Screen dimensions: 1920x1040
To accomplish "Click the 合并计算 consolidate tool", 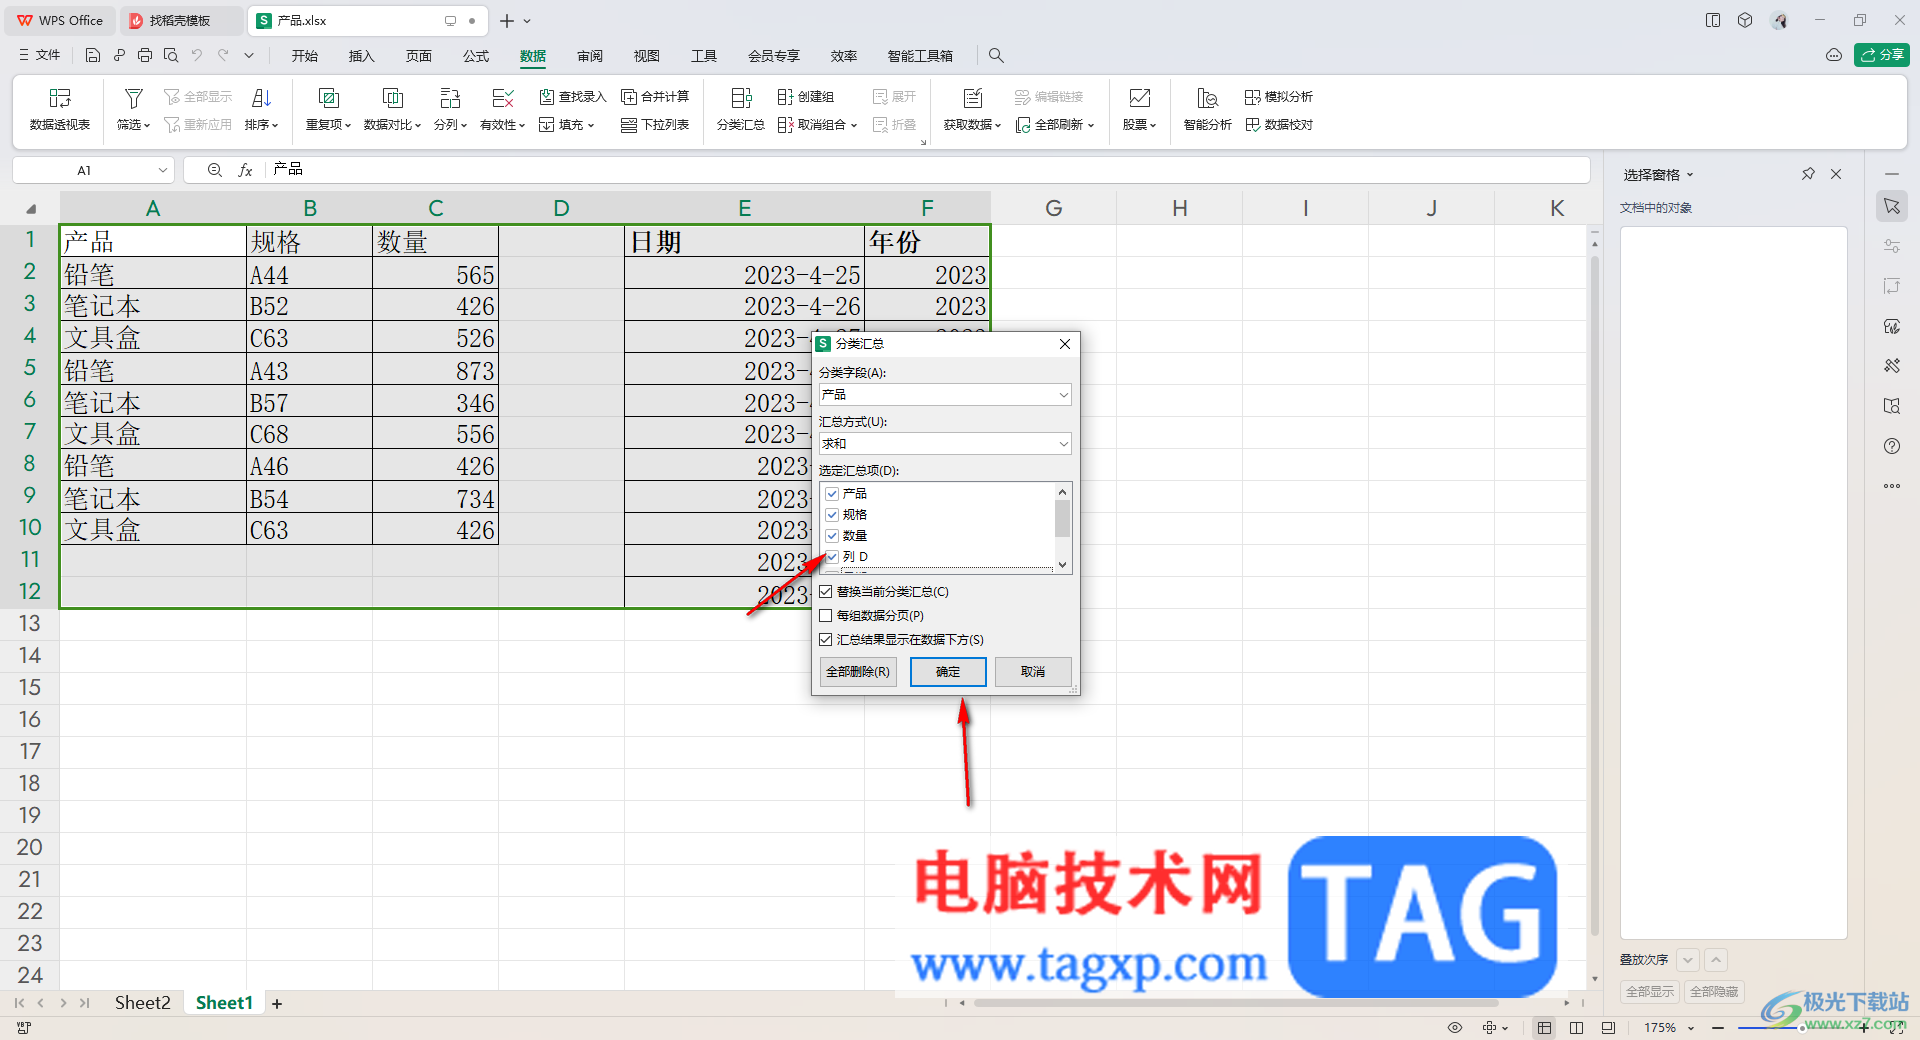I will tap(655, 97).
